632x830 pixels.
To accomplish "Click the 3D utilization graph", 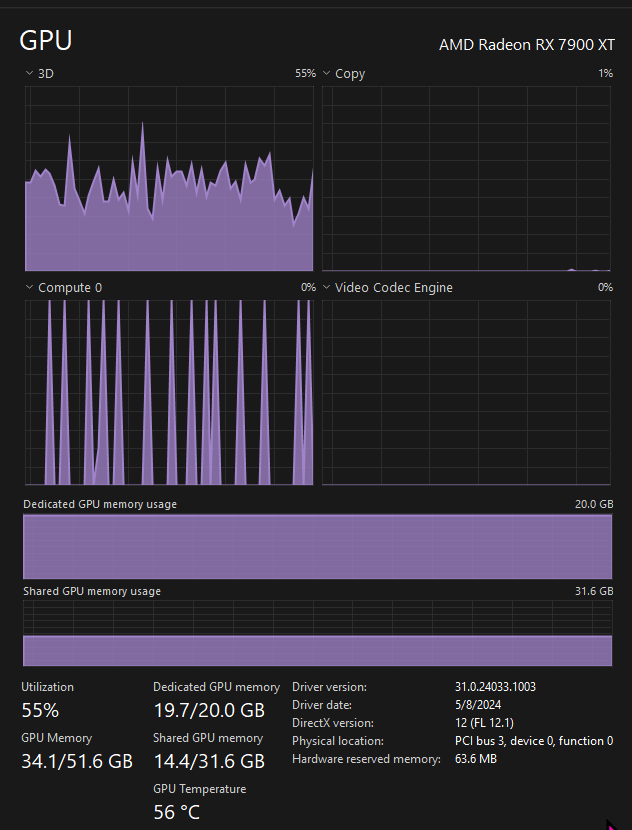I will (x=169, y=178).
